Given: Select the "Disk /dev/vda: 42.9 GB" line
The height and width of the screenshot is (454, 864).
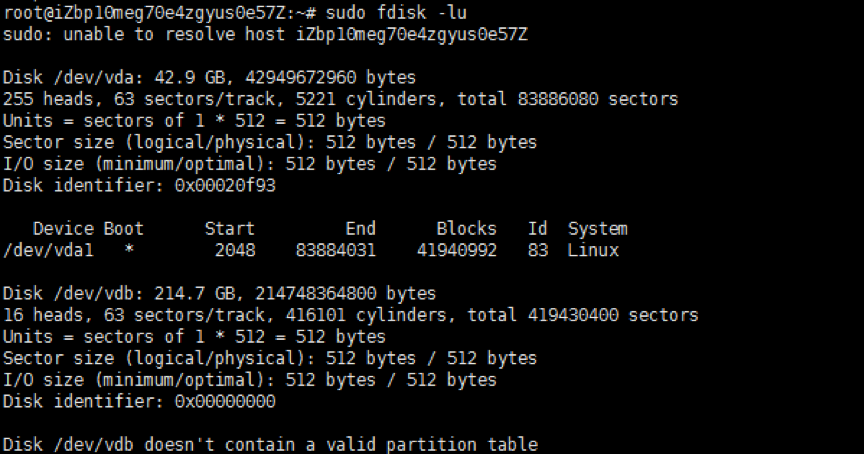Looking at the screenshot, I should (x=209, y=78).
